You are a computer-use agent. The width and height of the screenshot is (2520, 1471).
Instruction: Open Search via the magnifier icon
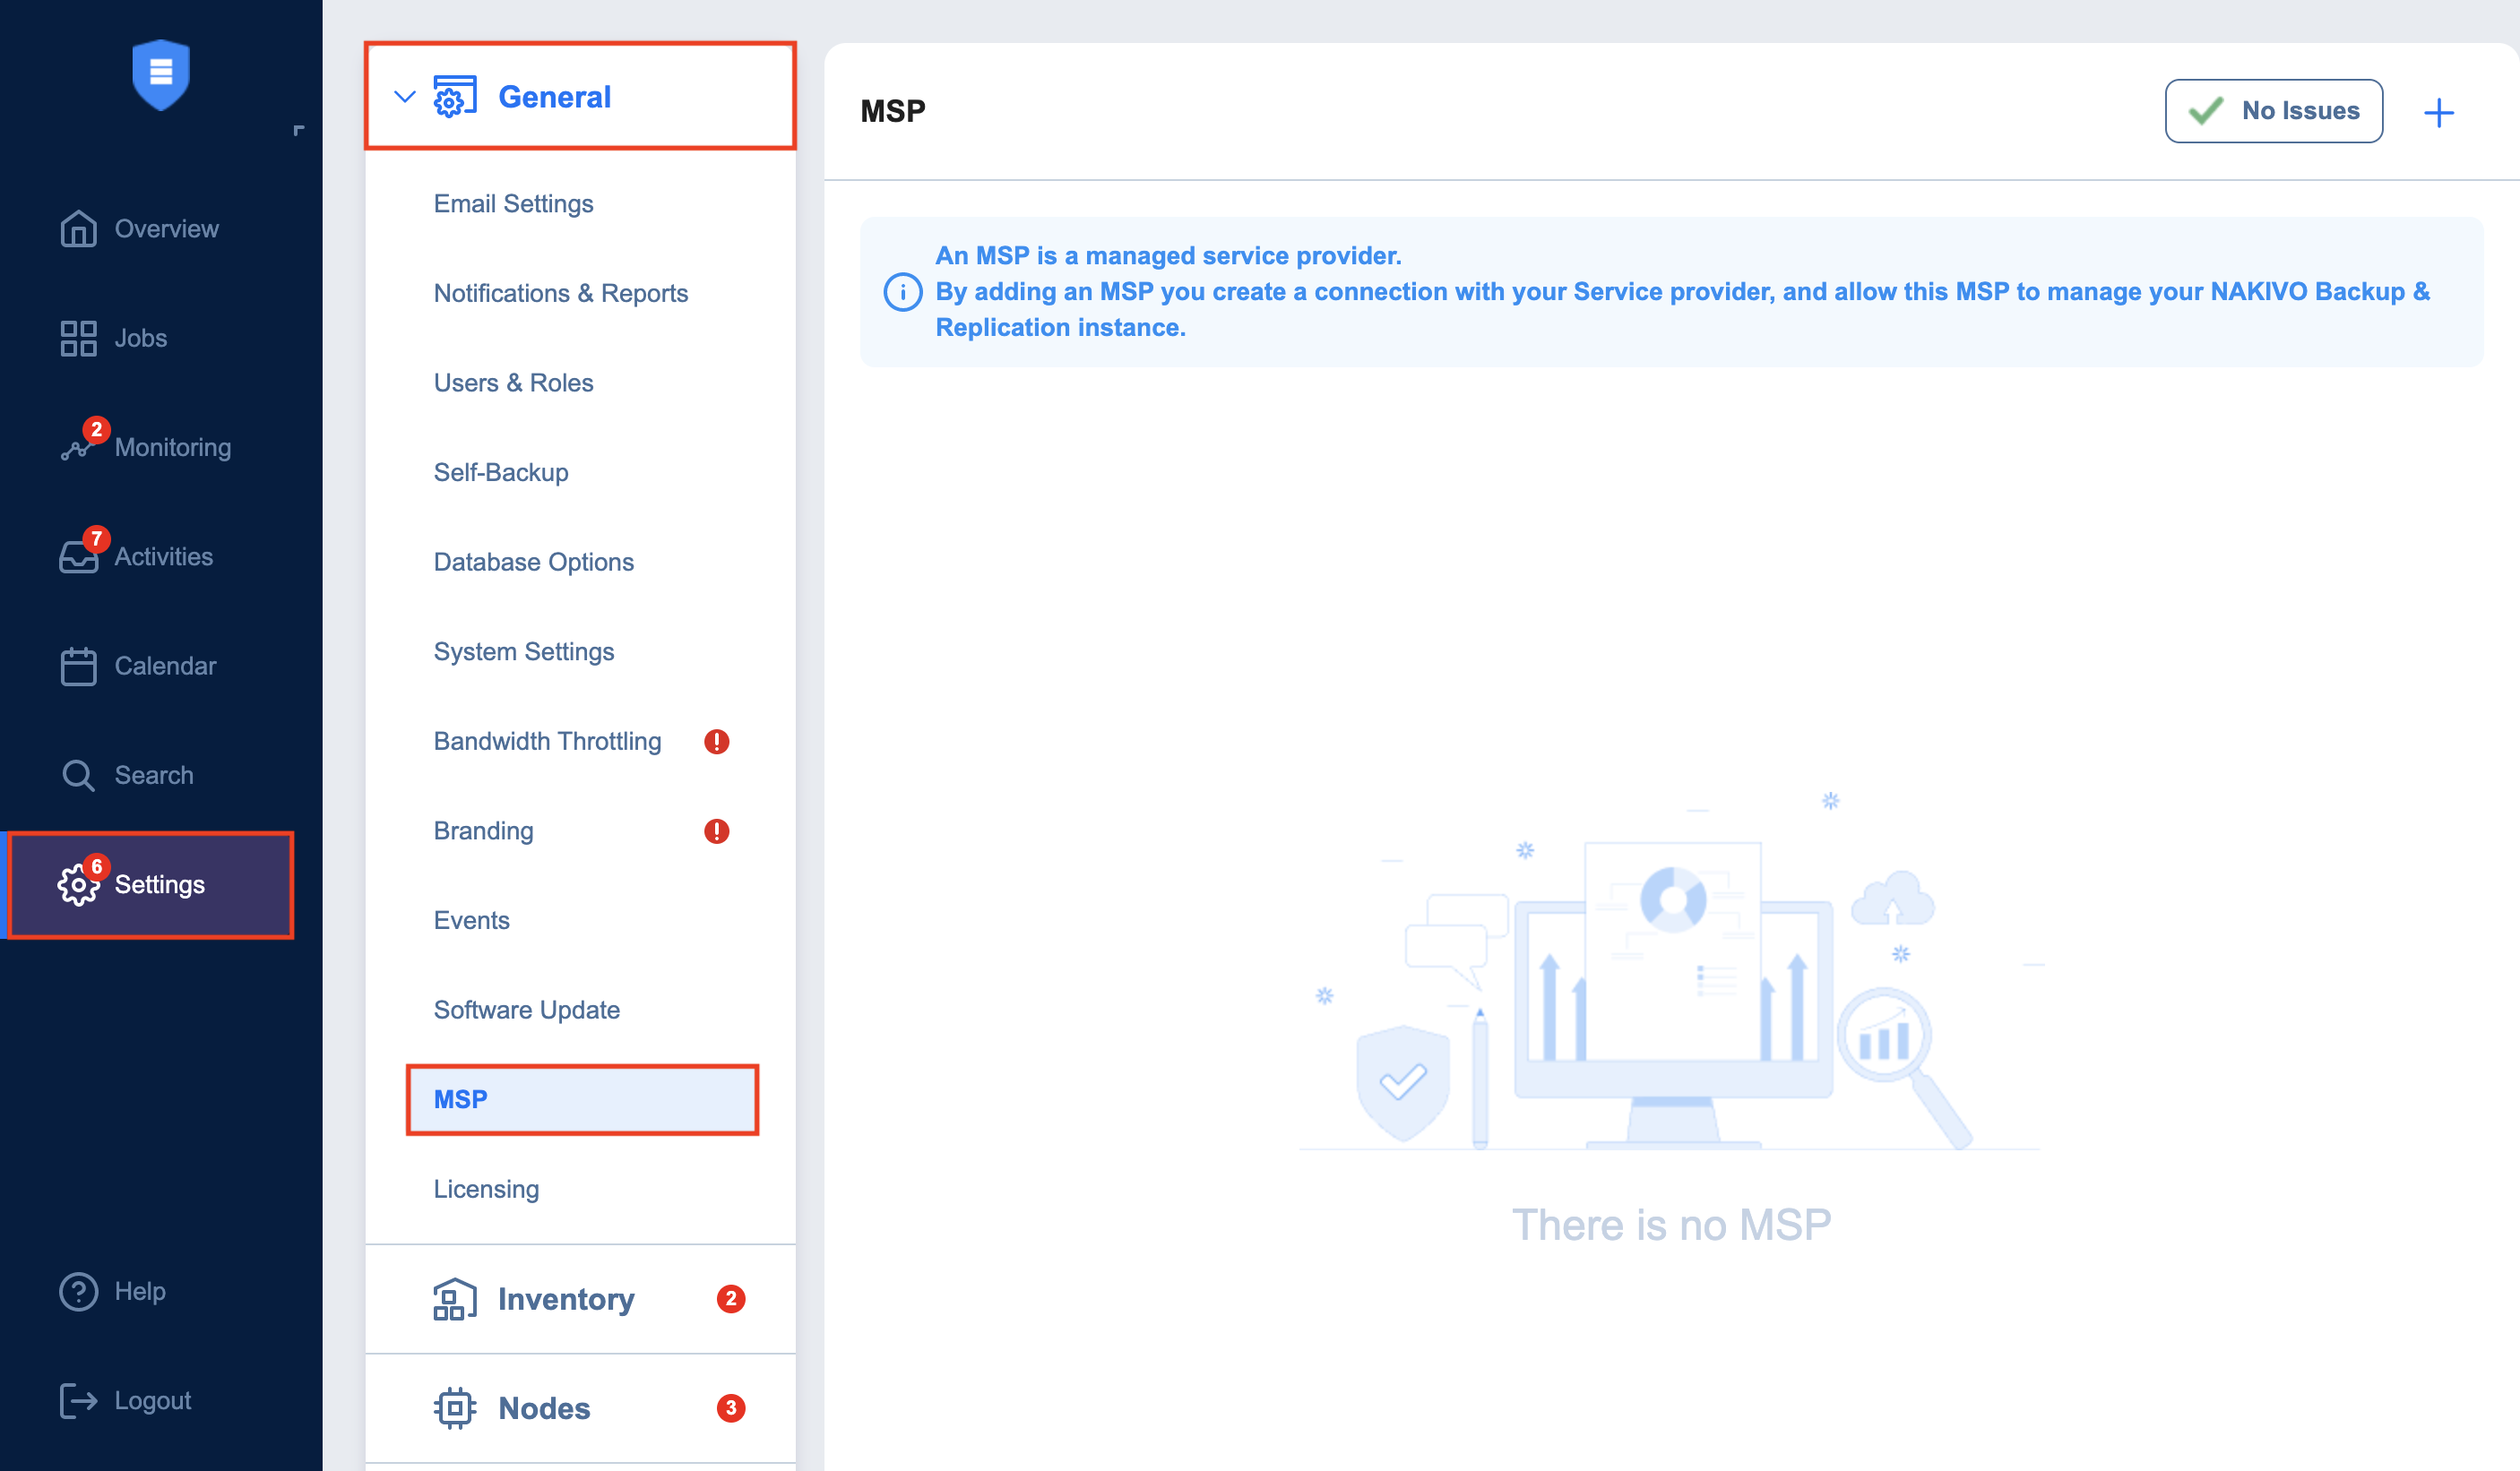click(x=78, y=775)
